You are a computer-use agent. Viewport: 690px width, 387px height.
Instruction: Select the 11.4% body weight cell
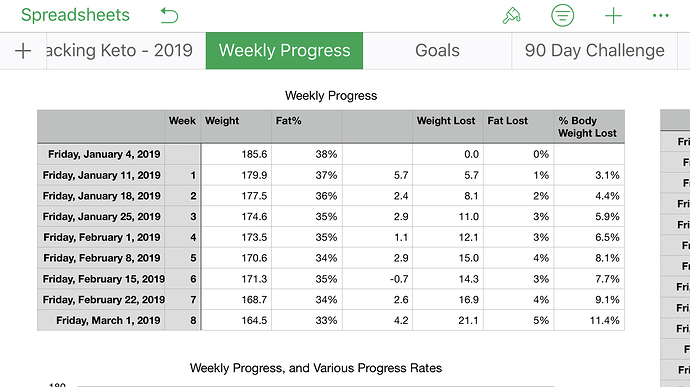[589, 320]
